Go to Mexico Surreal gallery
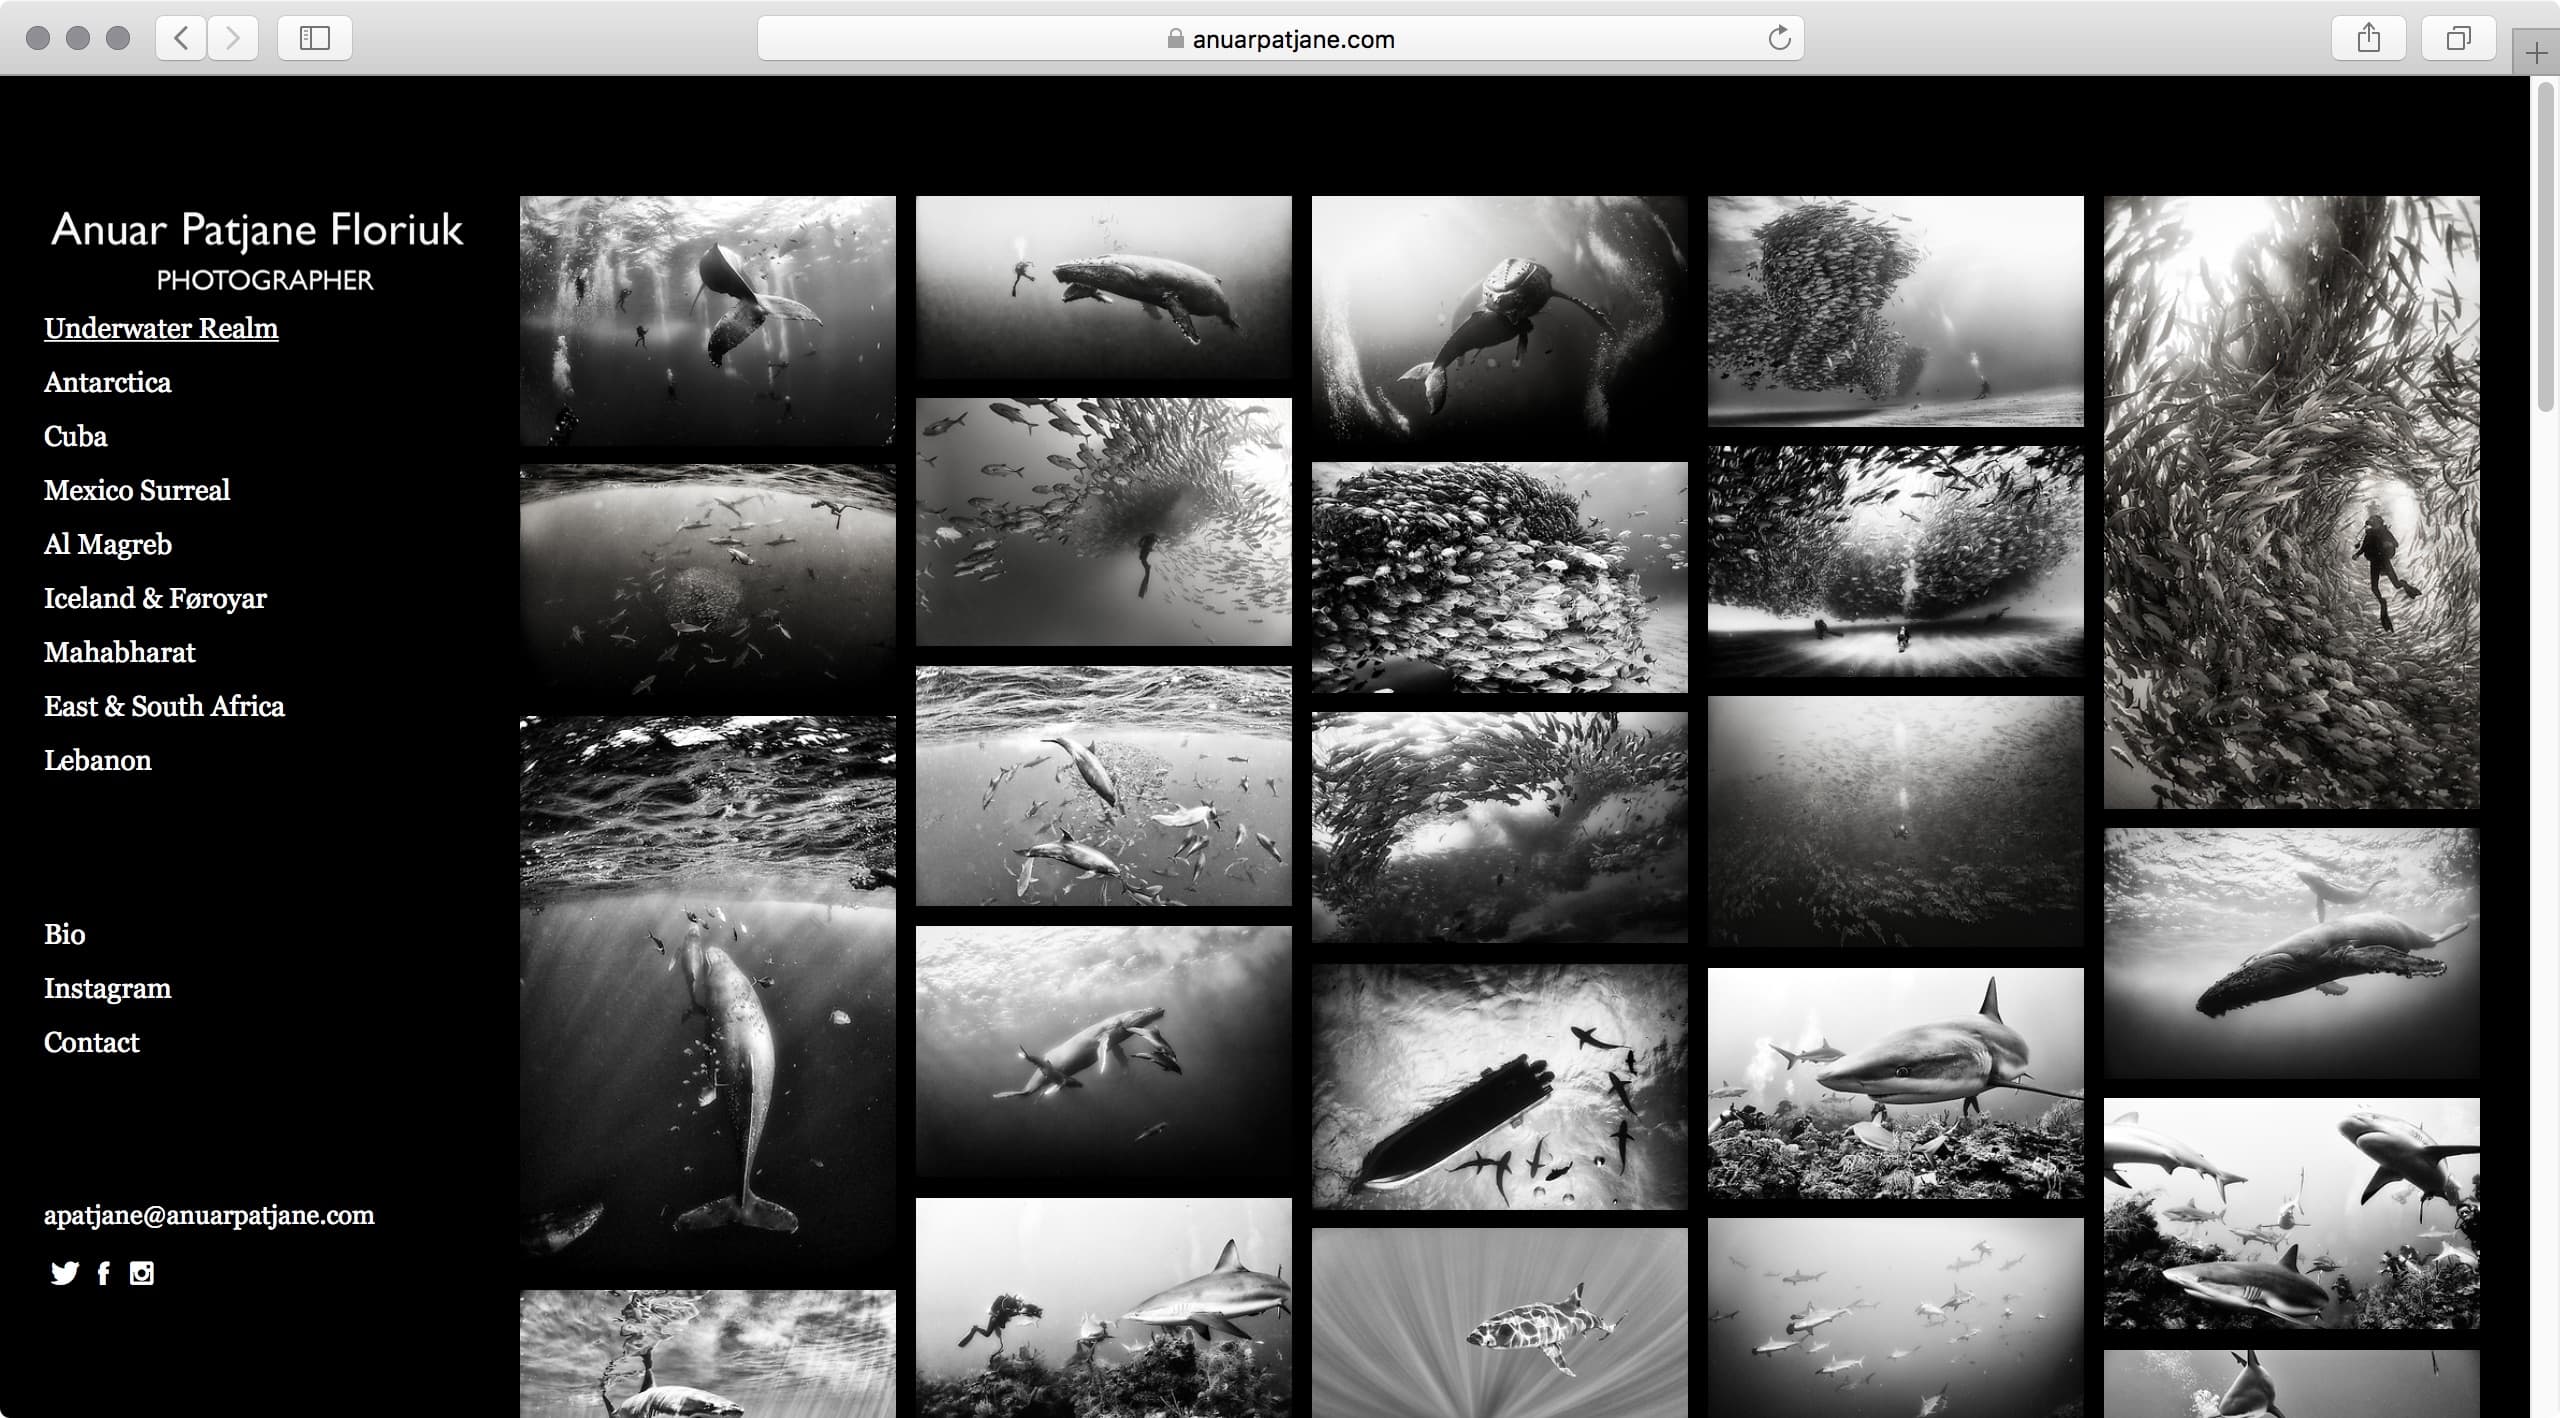Image resolution: width=2560 pixels, height=1418 pixels. click(x=137, y=490)
